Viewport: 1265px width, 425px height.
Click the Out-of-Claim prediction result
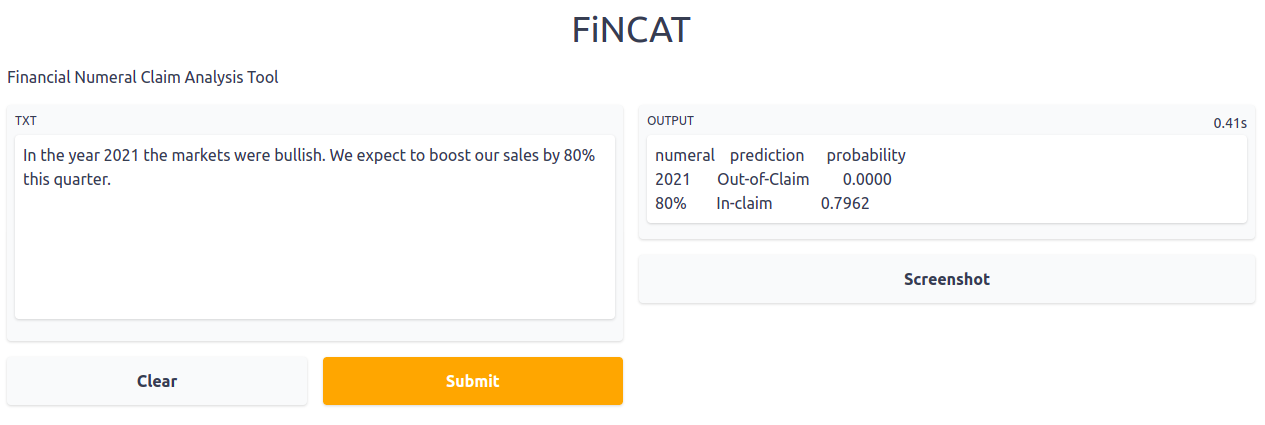point(763,180)
